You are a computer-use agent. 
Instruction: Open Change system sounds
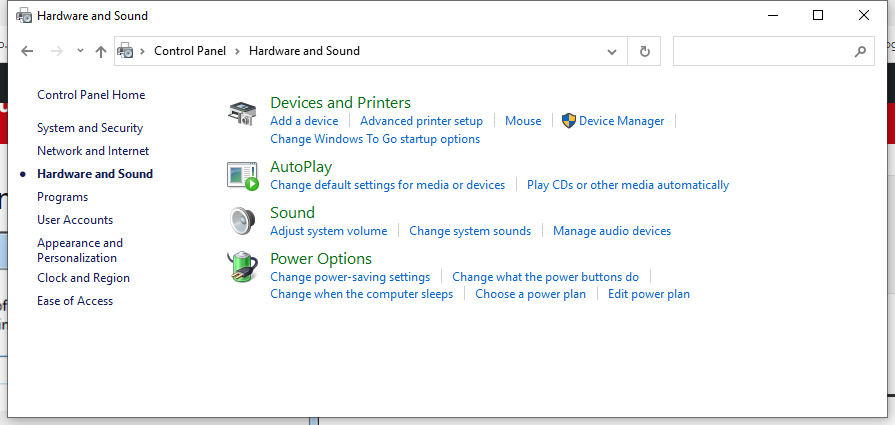click(x=470, y=231)
